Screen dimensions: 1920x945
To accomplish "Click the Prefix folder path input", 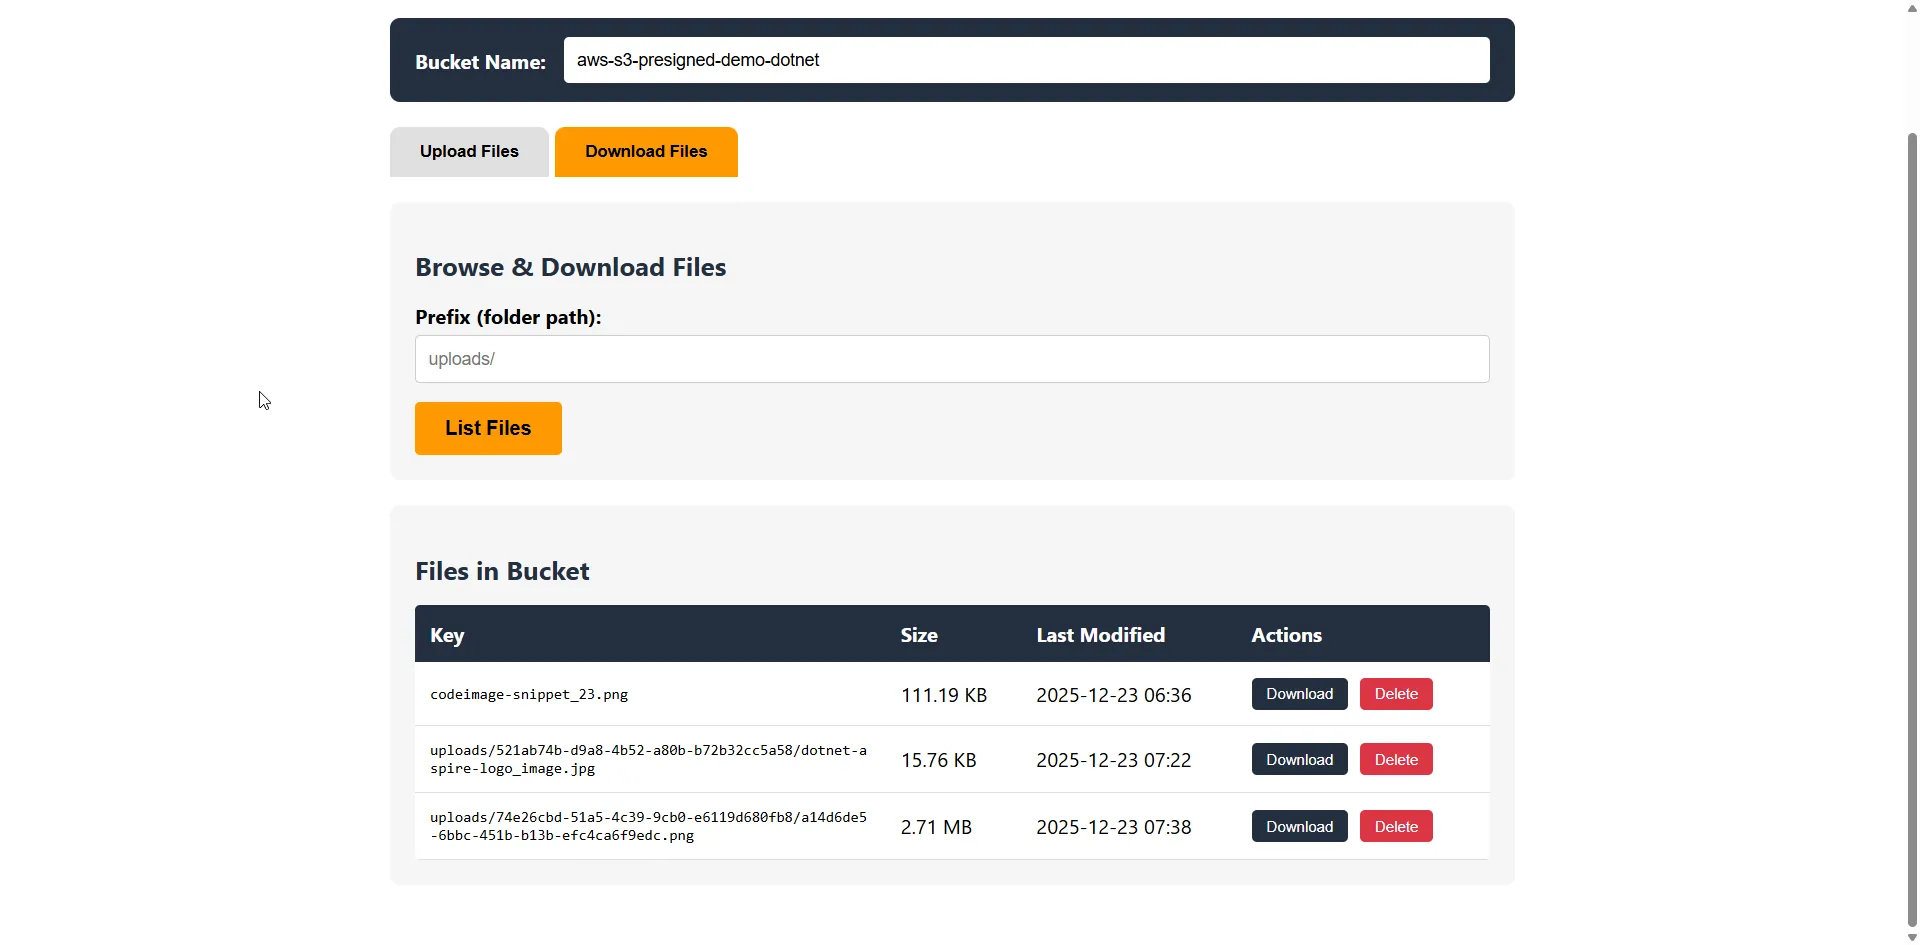I will [951, 358].
